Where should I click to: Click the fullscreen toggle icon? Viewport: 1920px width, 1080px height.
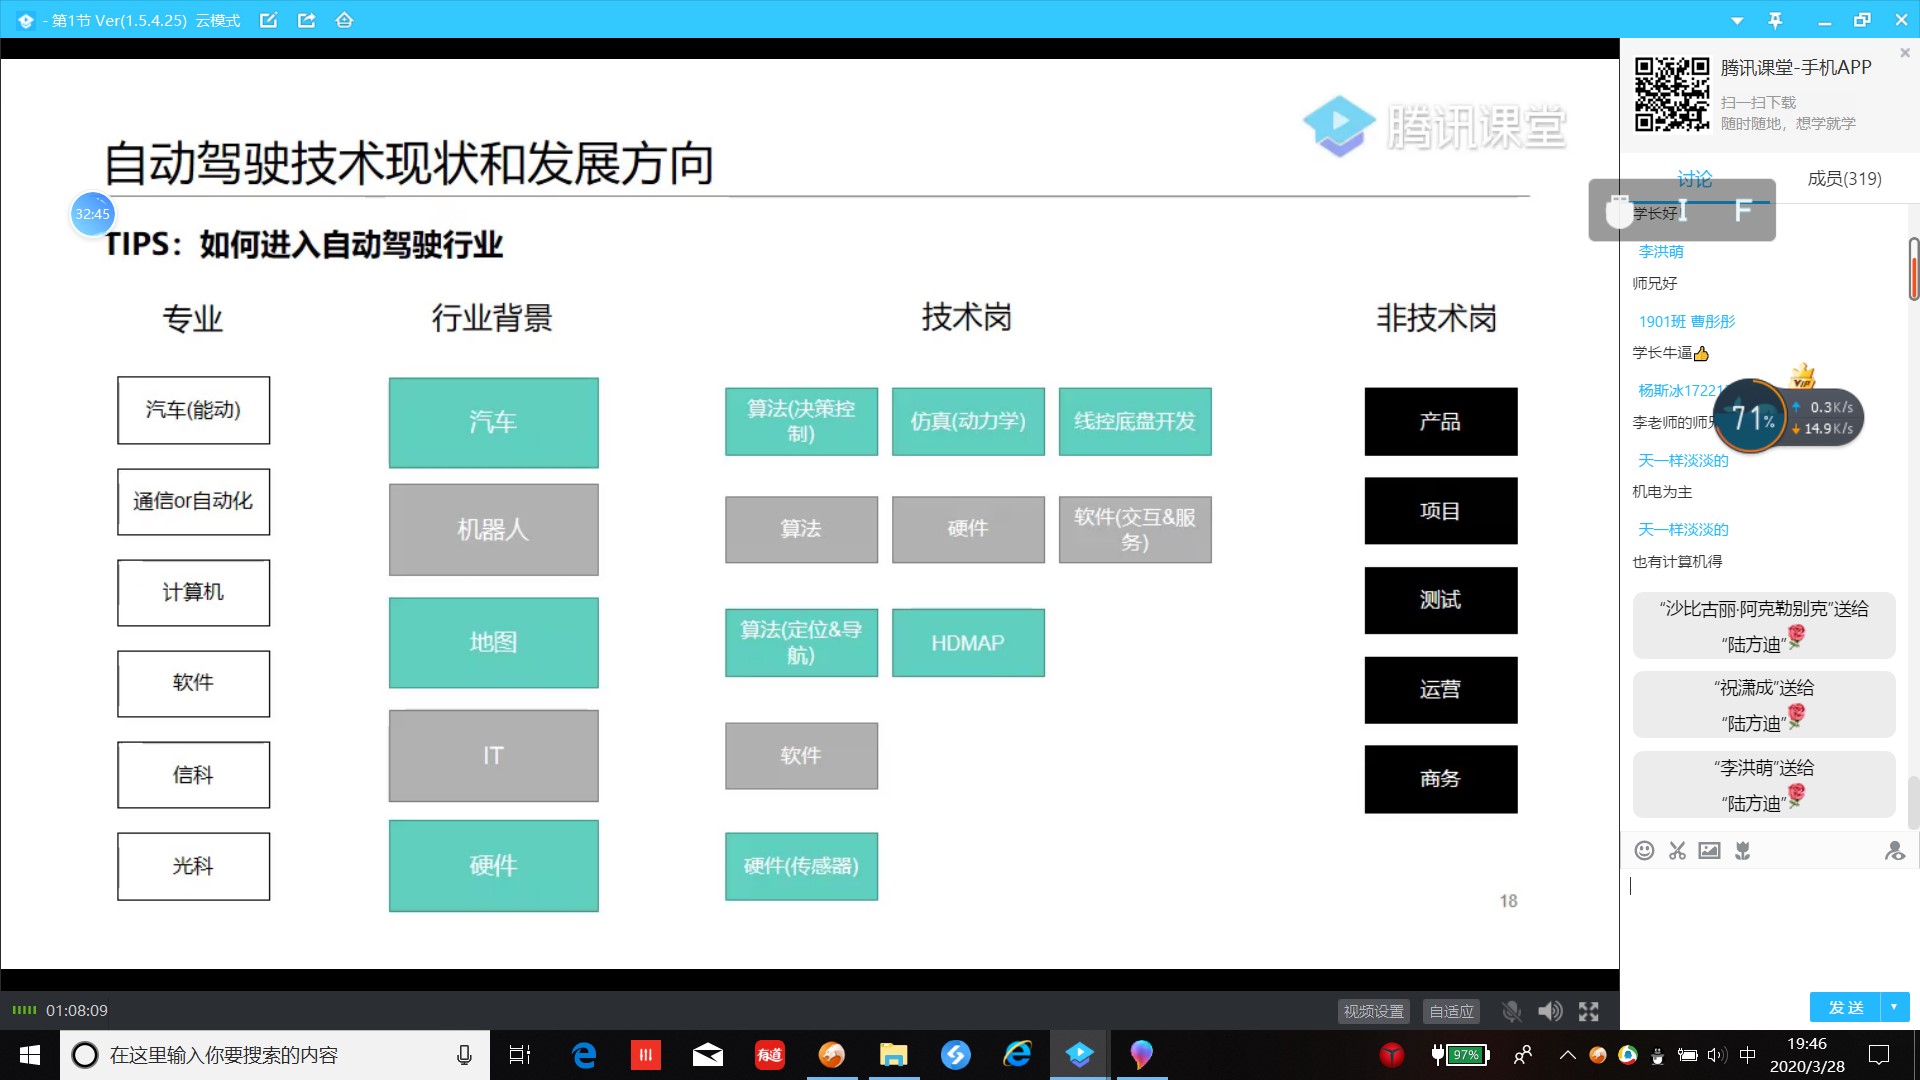click(1590, 1011)
